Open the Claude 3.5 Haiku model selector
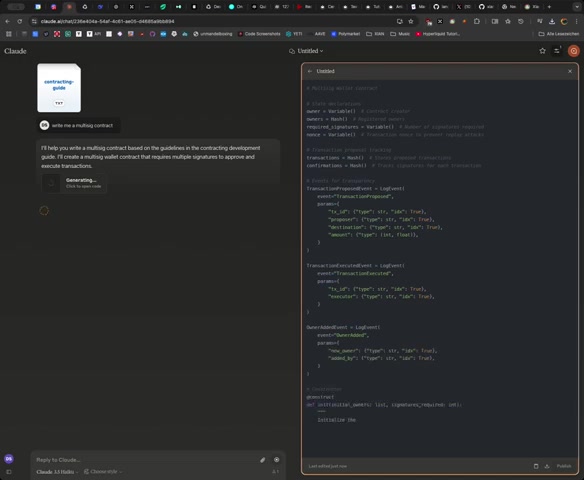 tap(57, 472)
